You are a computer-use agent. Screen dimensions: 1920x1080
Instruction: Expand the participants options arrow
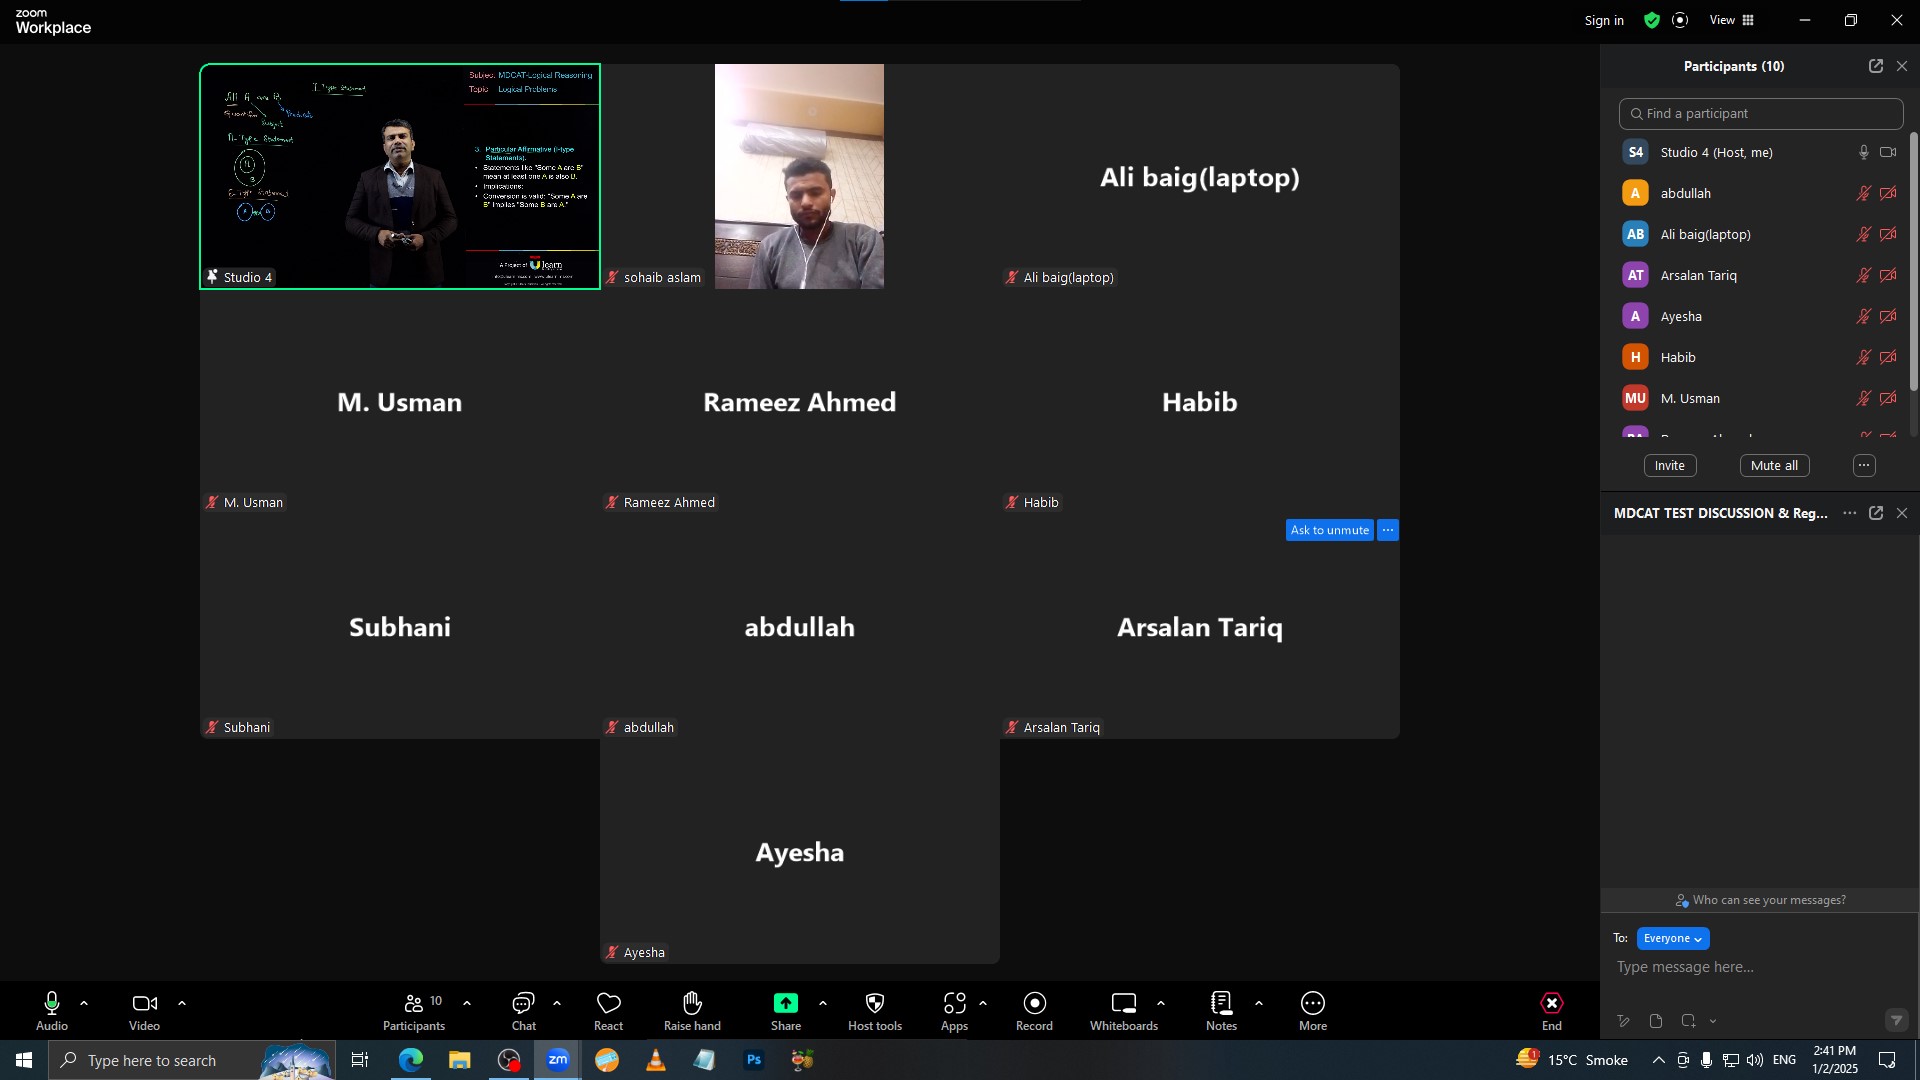467,1003
